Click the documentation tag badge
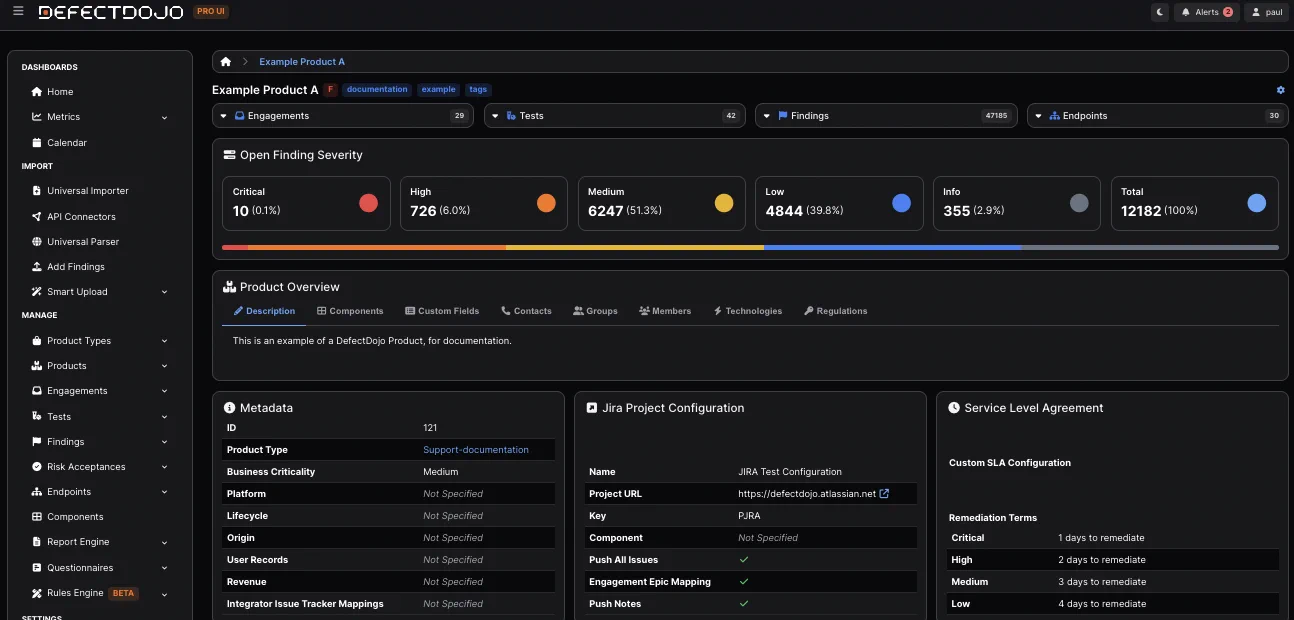The width and height of the screenshot is (1294, 620). pyautogui.click(x=377, y=90)
